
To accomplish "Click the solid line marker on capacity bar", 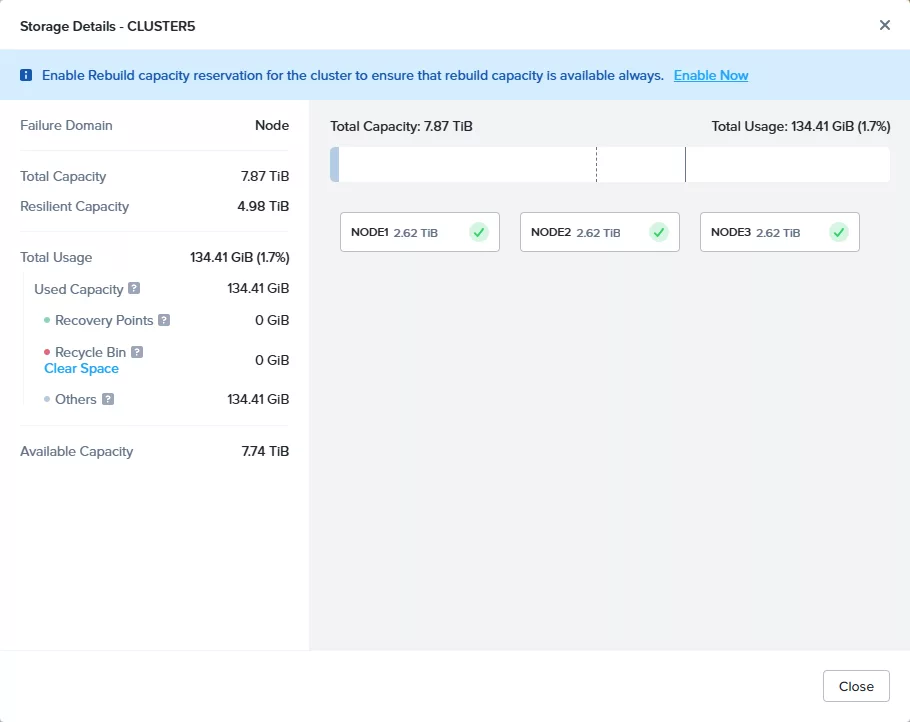I will (685, 165).
